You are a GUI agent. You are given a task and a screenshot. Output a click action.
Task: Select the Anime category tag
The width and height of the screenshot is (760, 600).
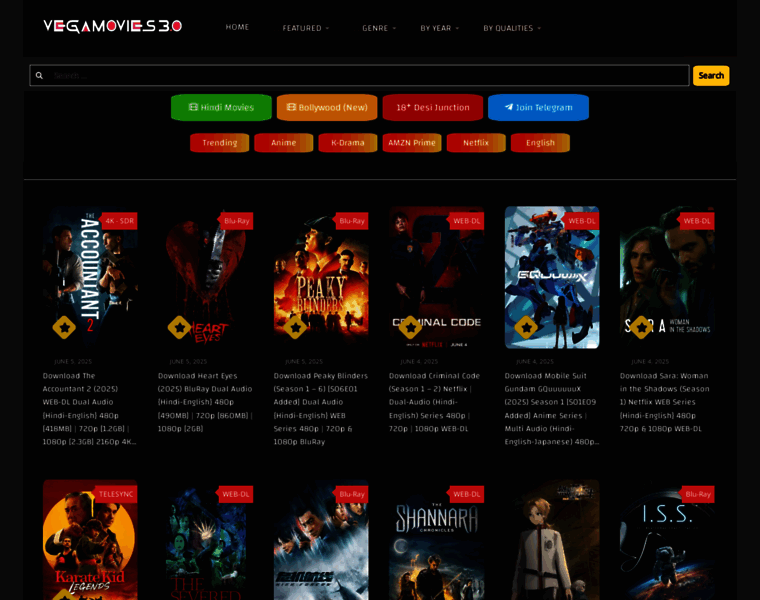click(284, 143)
